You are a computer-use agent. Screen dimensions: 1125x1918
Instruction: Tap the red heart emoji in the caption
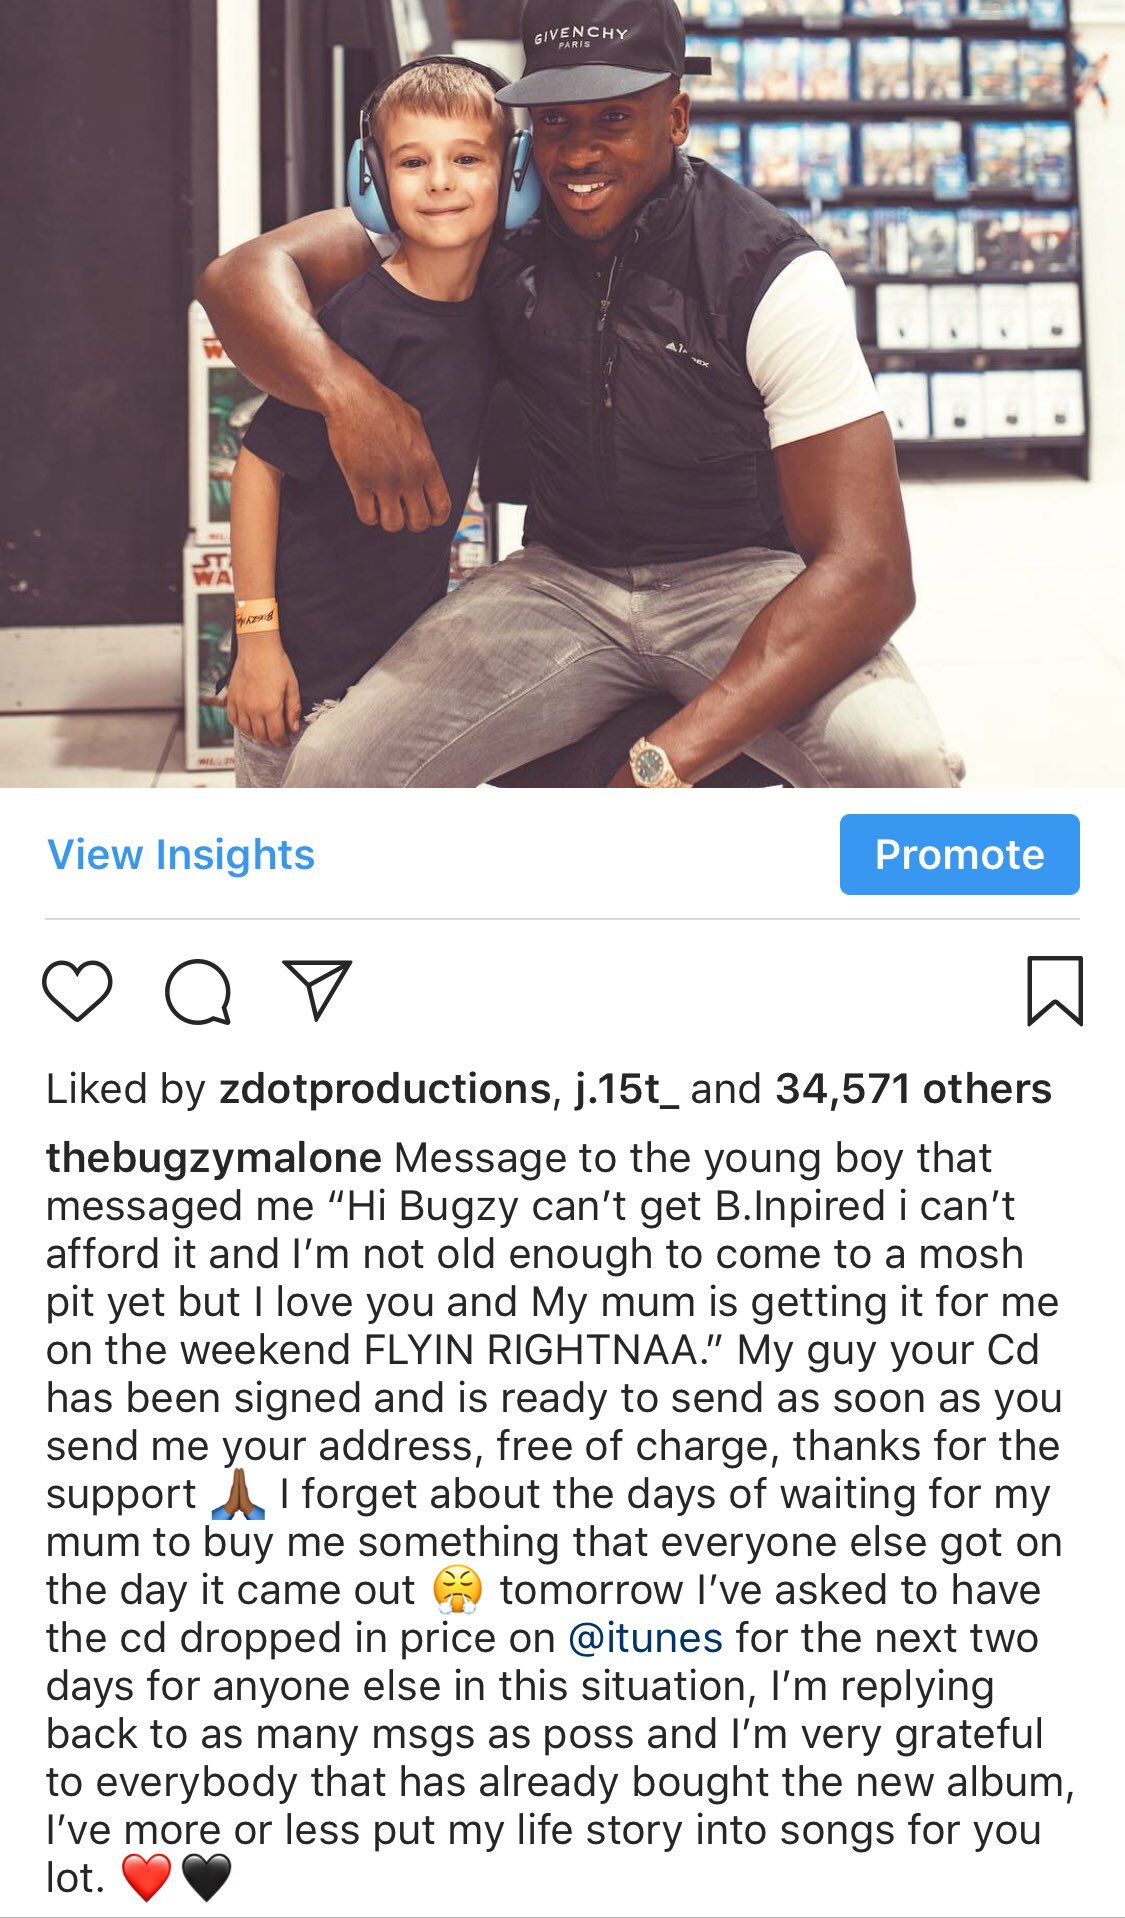146,1877
